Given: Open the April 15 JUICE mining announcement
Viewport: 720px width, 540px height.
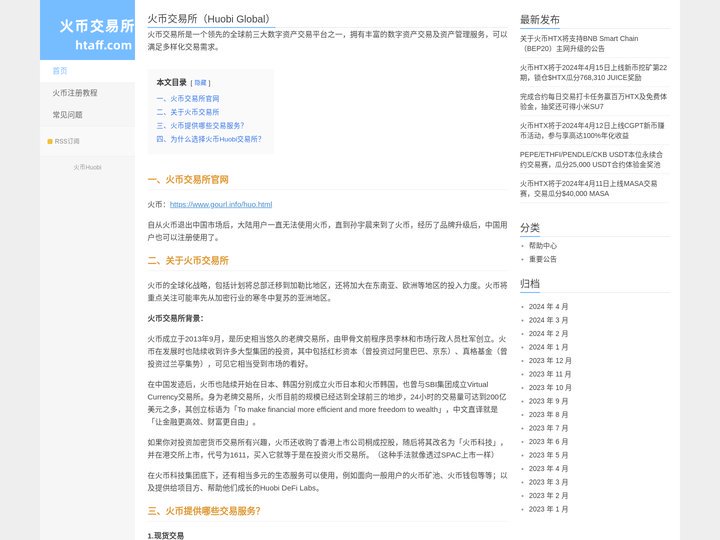Looking at the screenshot, I should tap(593, 73).
